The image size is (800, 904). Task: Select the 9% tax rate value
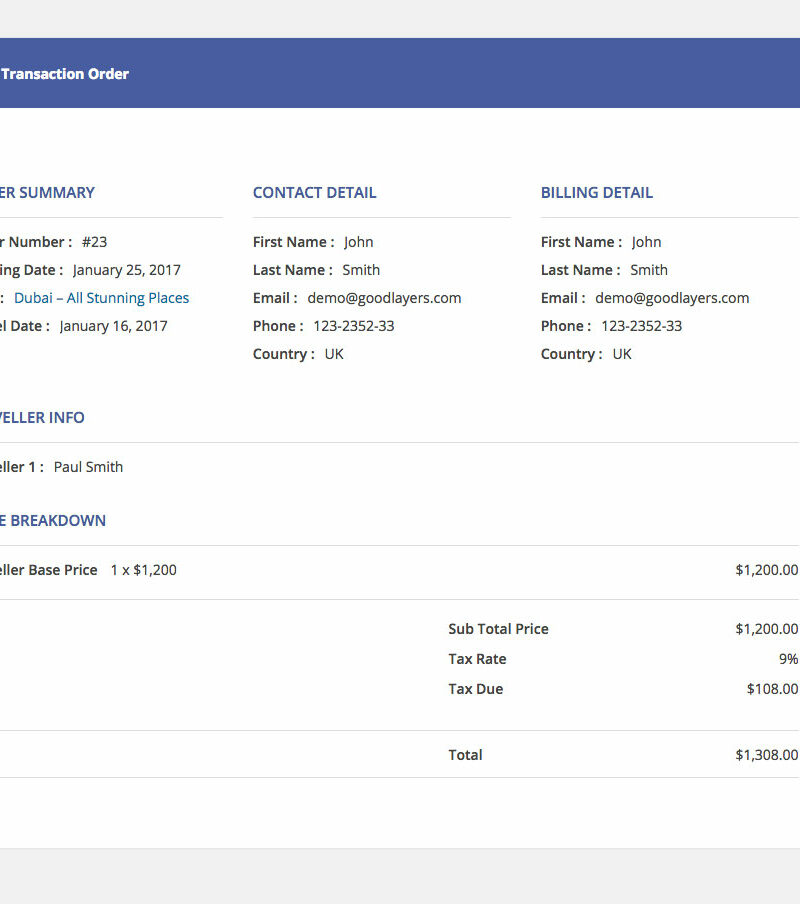click(x=788, y=659)
